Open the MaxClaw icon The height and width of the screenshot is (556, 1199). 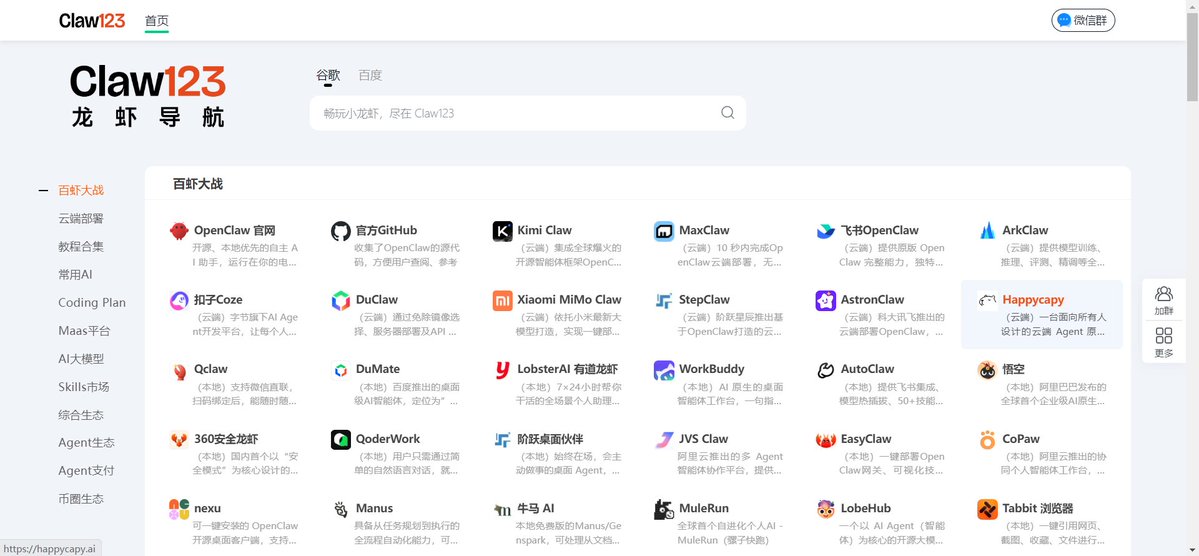coord(664,231)
